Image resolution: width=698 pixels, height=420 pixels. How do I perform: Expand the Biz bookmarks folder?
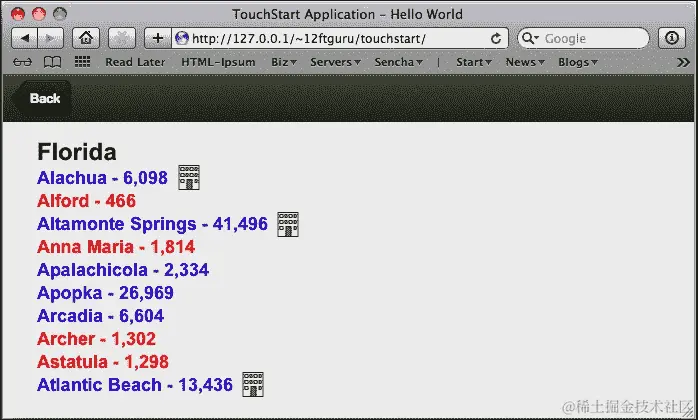click(x=284, y=62)
